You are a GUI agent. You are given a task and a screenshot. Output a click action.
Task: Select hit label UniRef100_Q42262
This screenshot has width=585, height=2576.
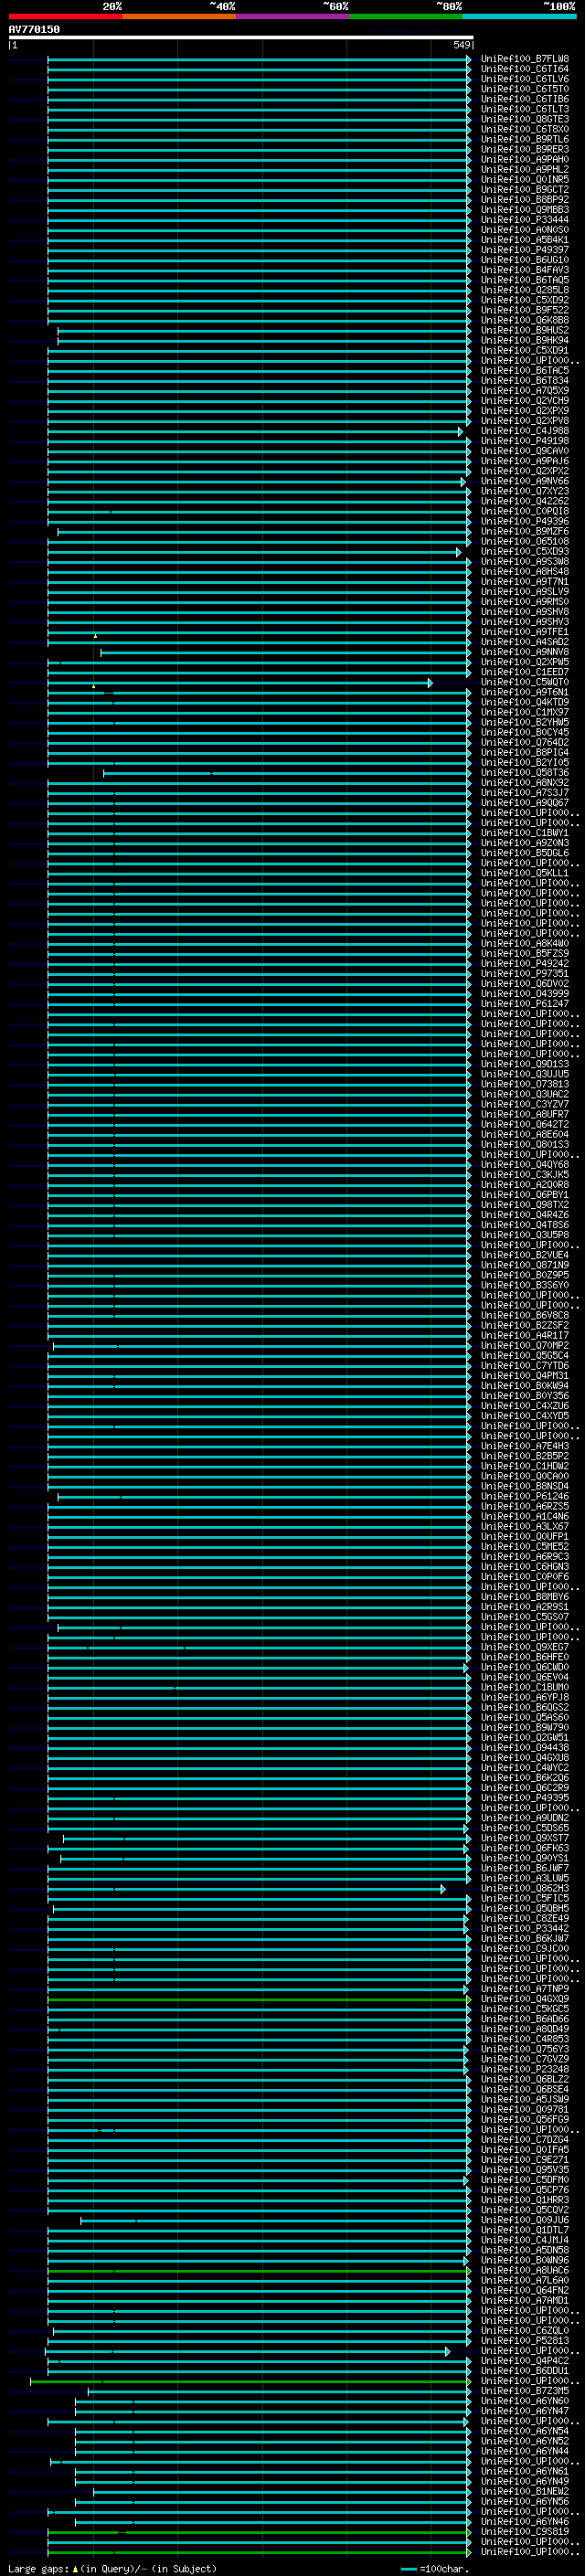tap(525, 501)
